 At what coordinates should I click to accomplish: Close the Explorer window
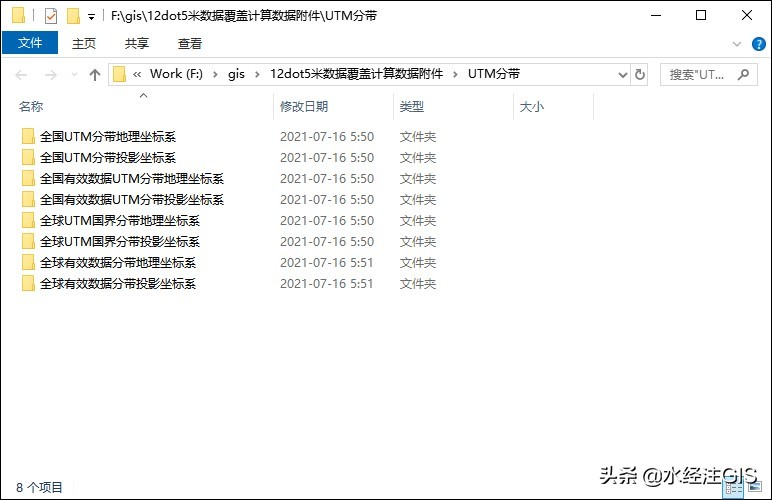[746, 15]
